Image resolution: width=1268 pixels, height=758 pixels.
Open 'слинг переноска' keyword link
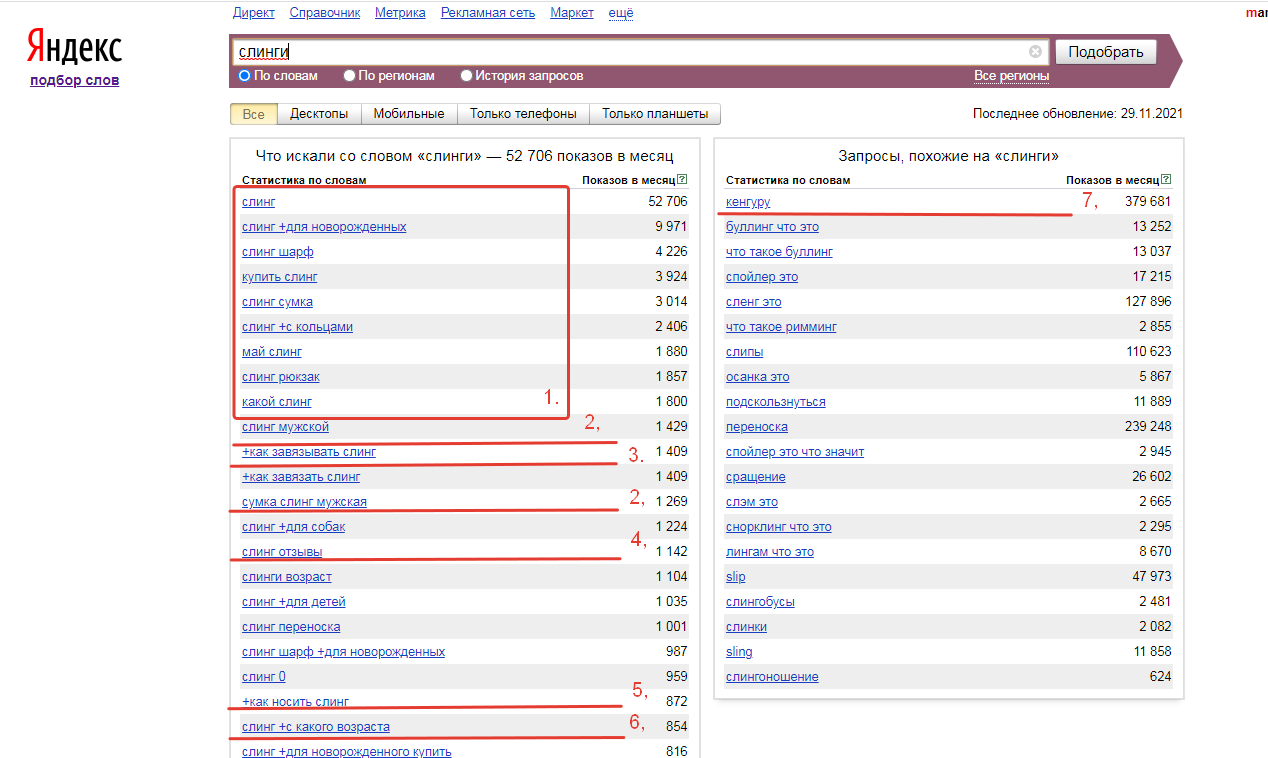[x=291, y=627]
